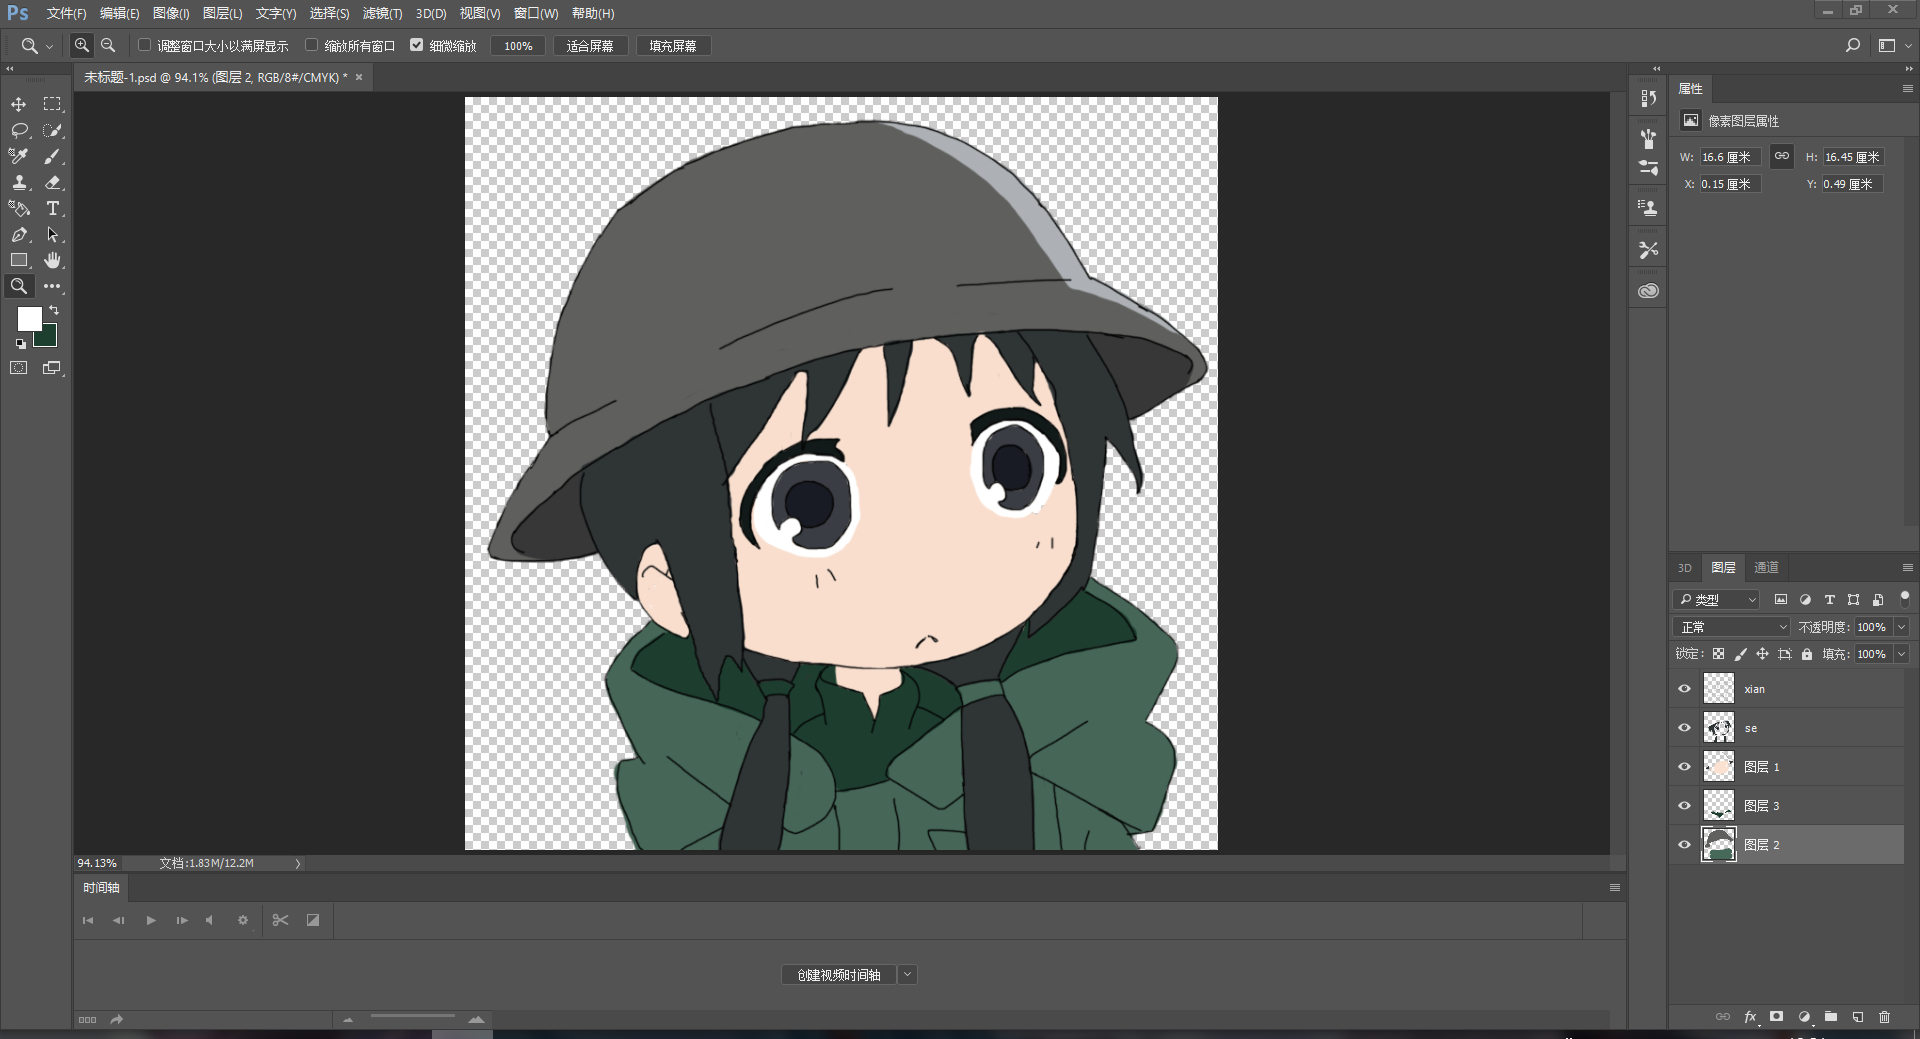The height and width of the screenshot is (1039, 1920).
Task: Expand the fill slider dropdown
Action: [x=1901, y=654]
